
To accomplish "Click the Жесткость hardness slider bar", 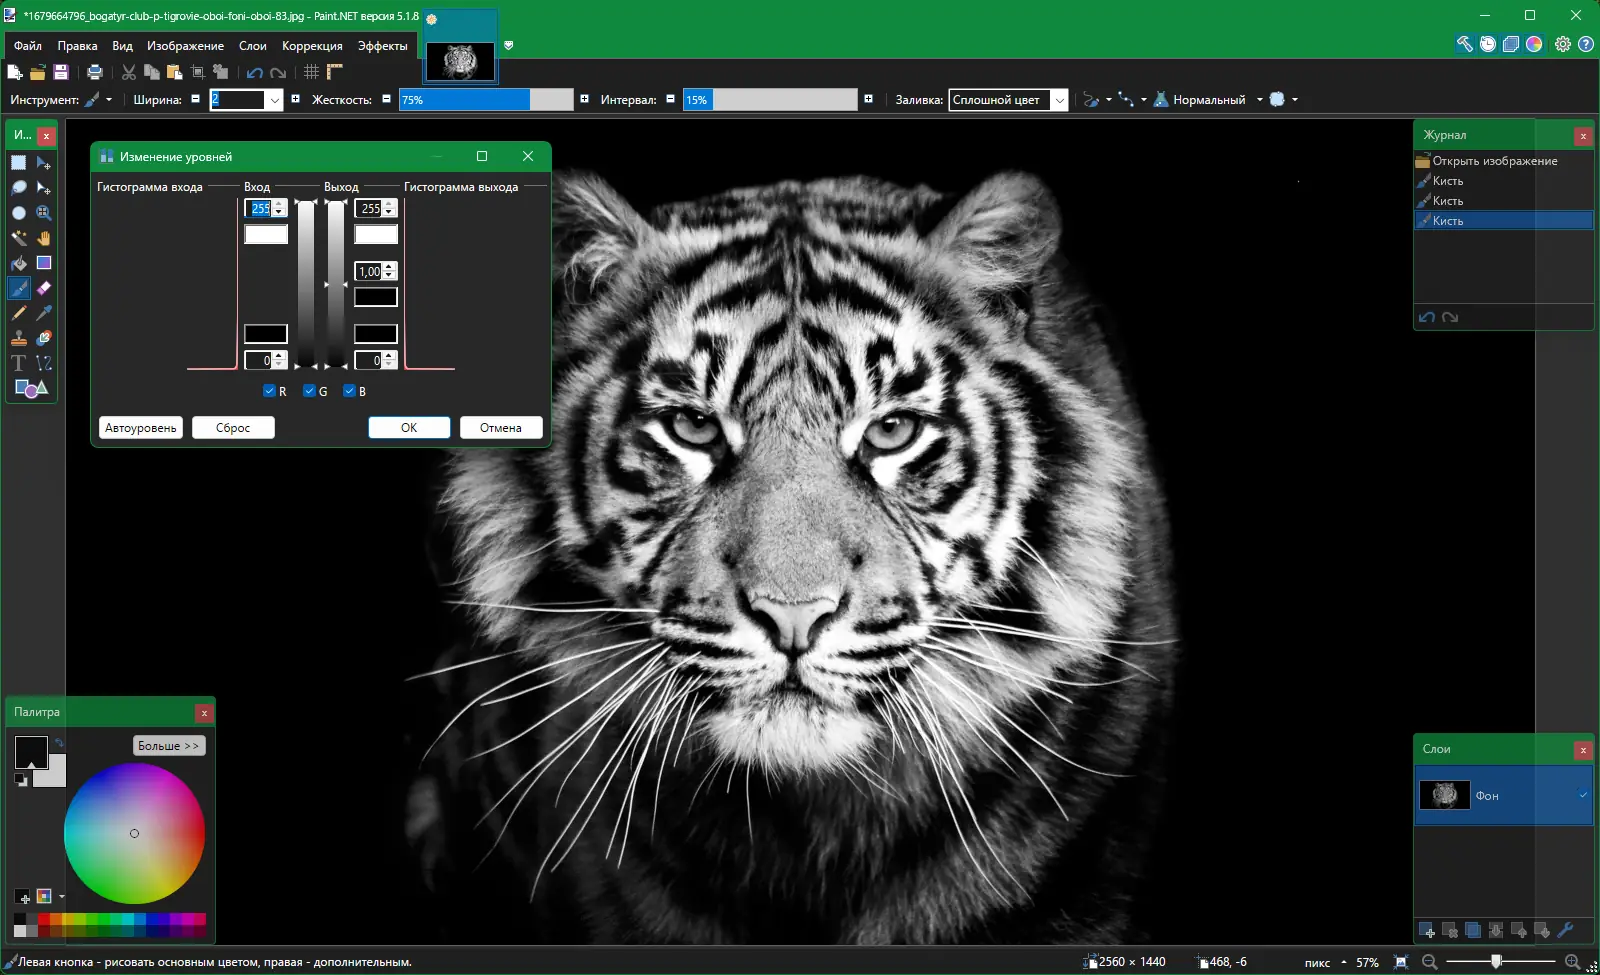I will point(486,100).
